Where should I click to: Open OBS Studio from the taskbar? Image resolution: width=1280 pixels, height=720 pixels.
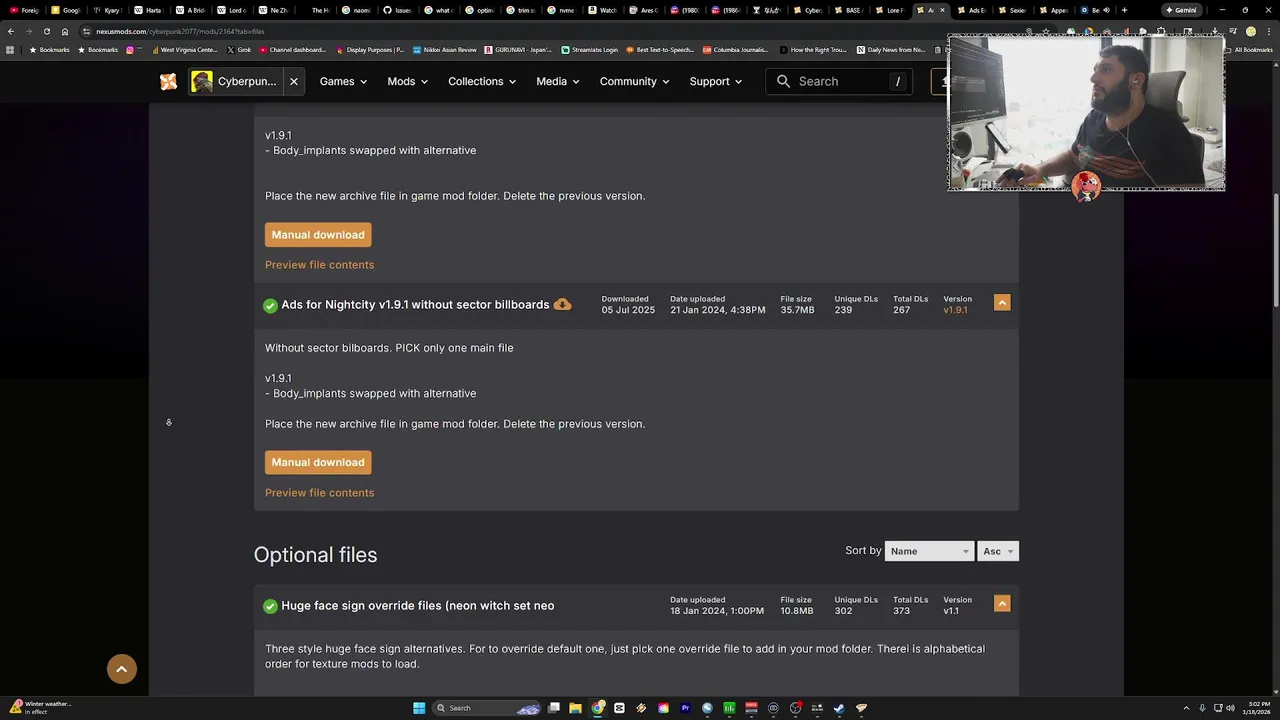(x=796, y=708)
